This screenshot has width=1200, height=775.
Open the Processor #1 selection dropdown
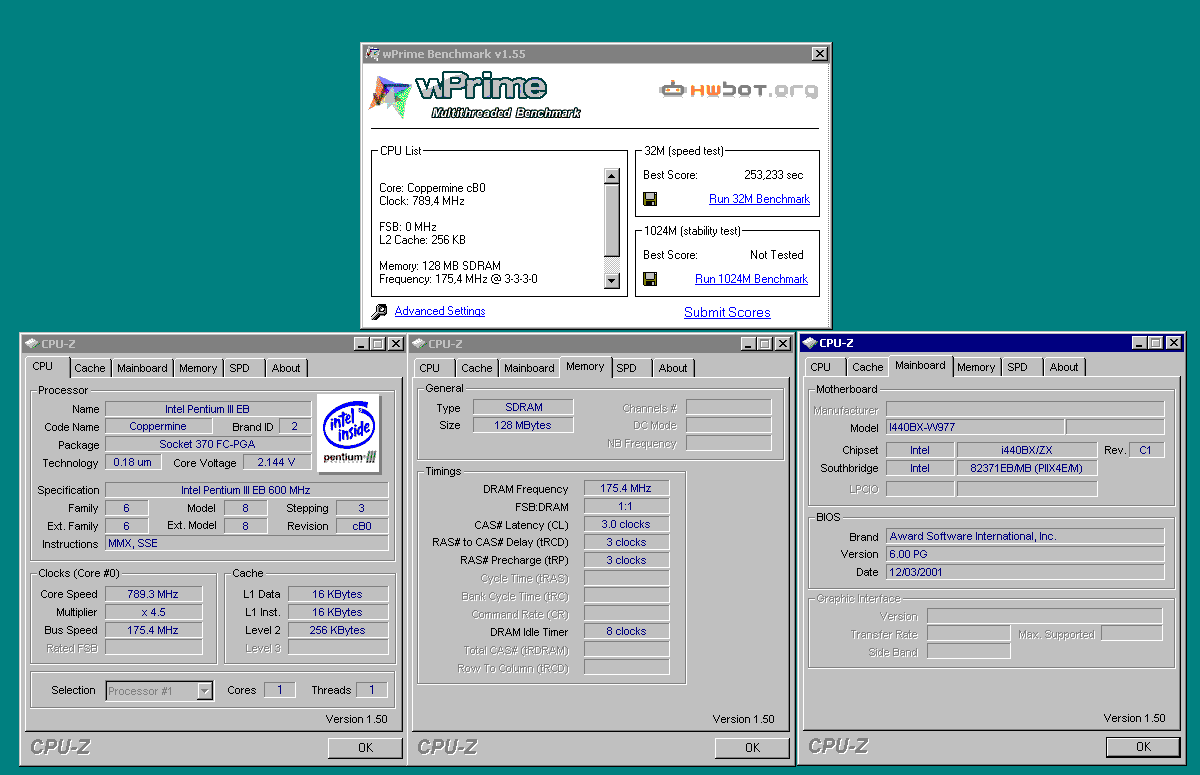(x=205, y=691)
